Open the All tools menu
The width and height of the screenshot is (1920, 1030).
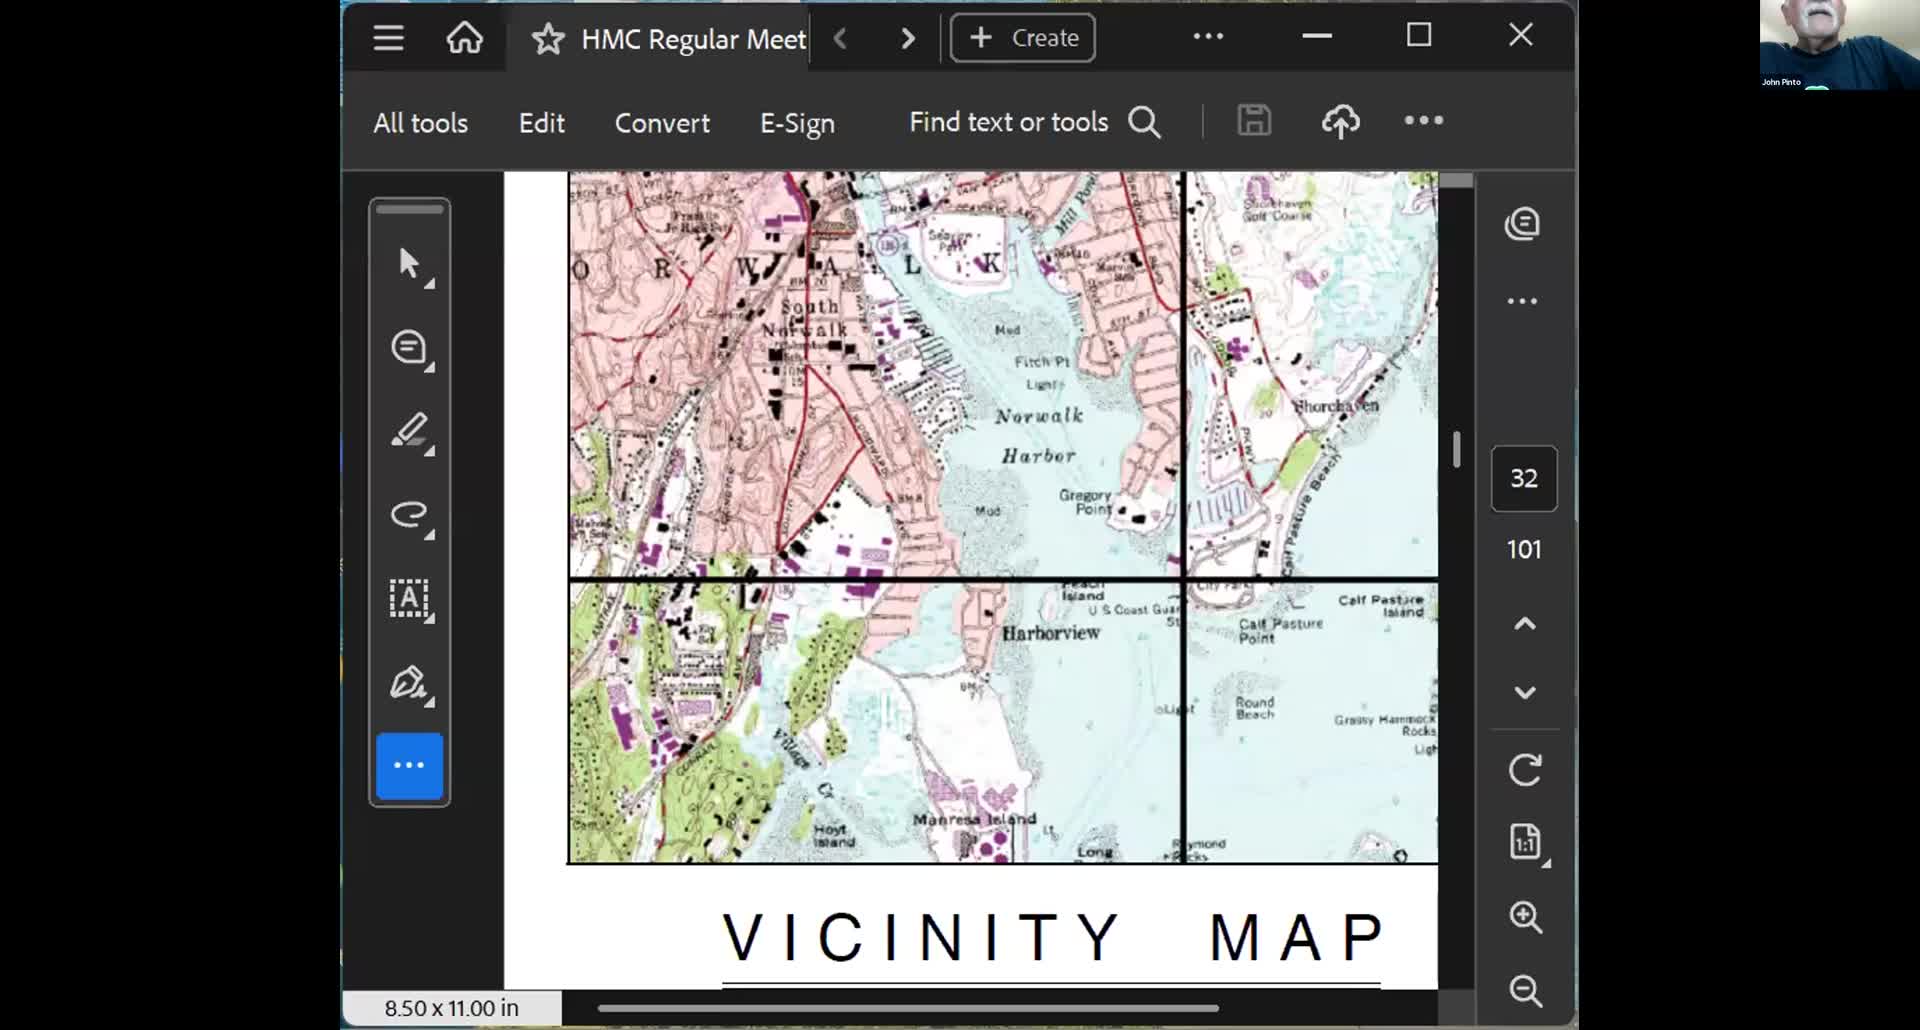pos(420,123)
